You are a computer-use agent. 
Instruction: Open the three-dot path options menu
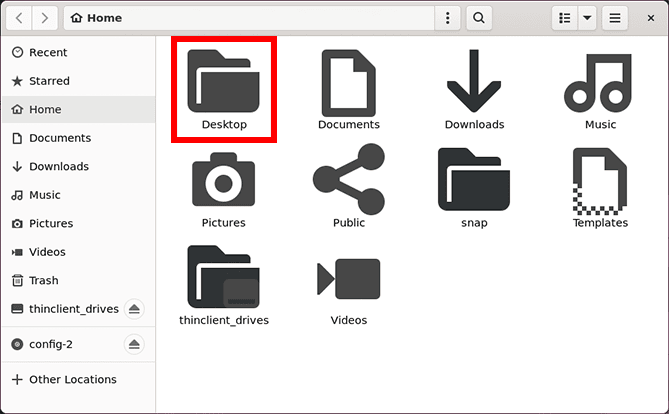(x=447, y=18)
